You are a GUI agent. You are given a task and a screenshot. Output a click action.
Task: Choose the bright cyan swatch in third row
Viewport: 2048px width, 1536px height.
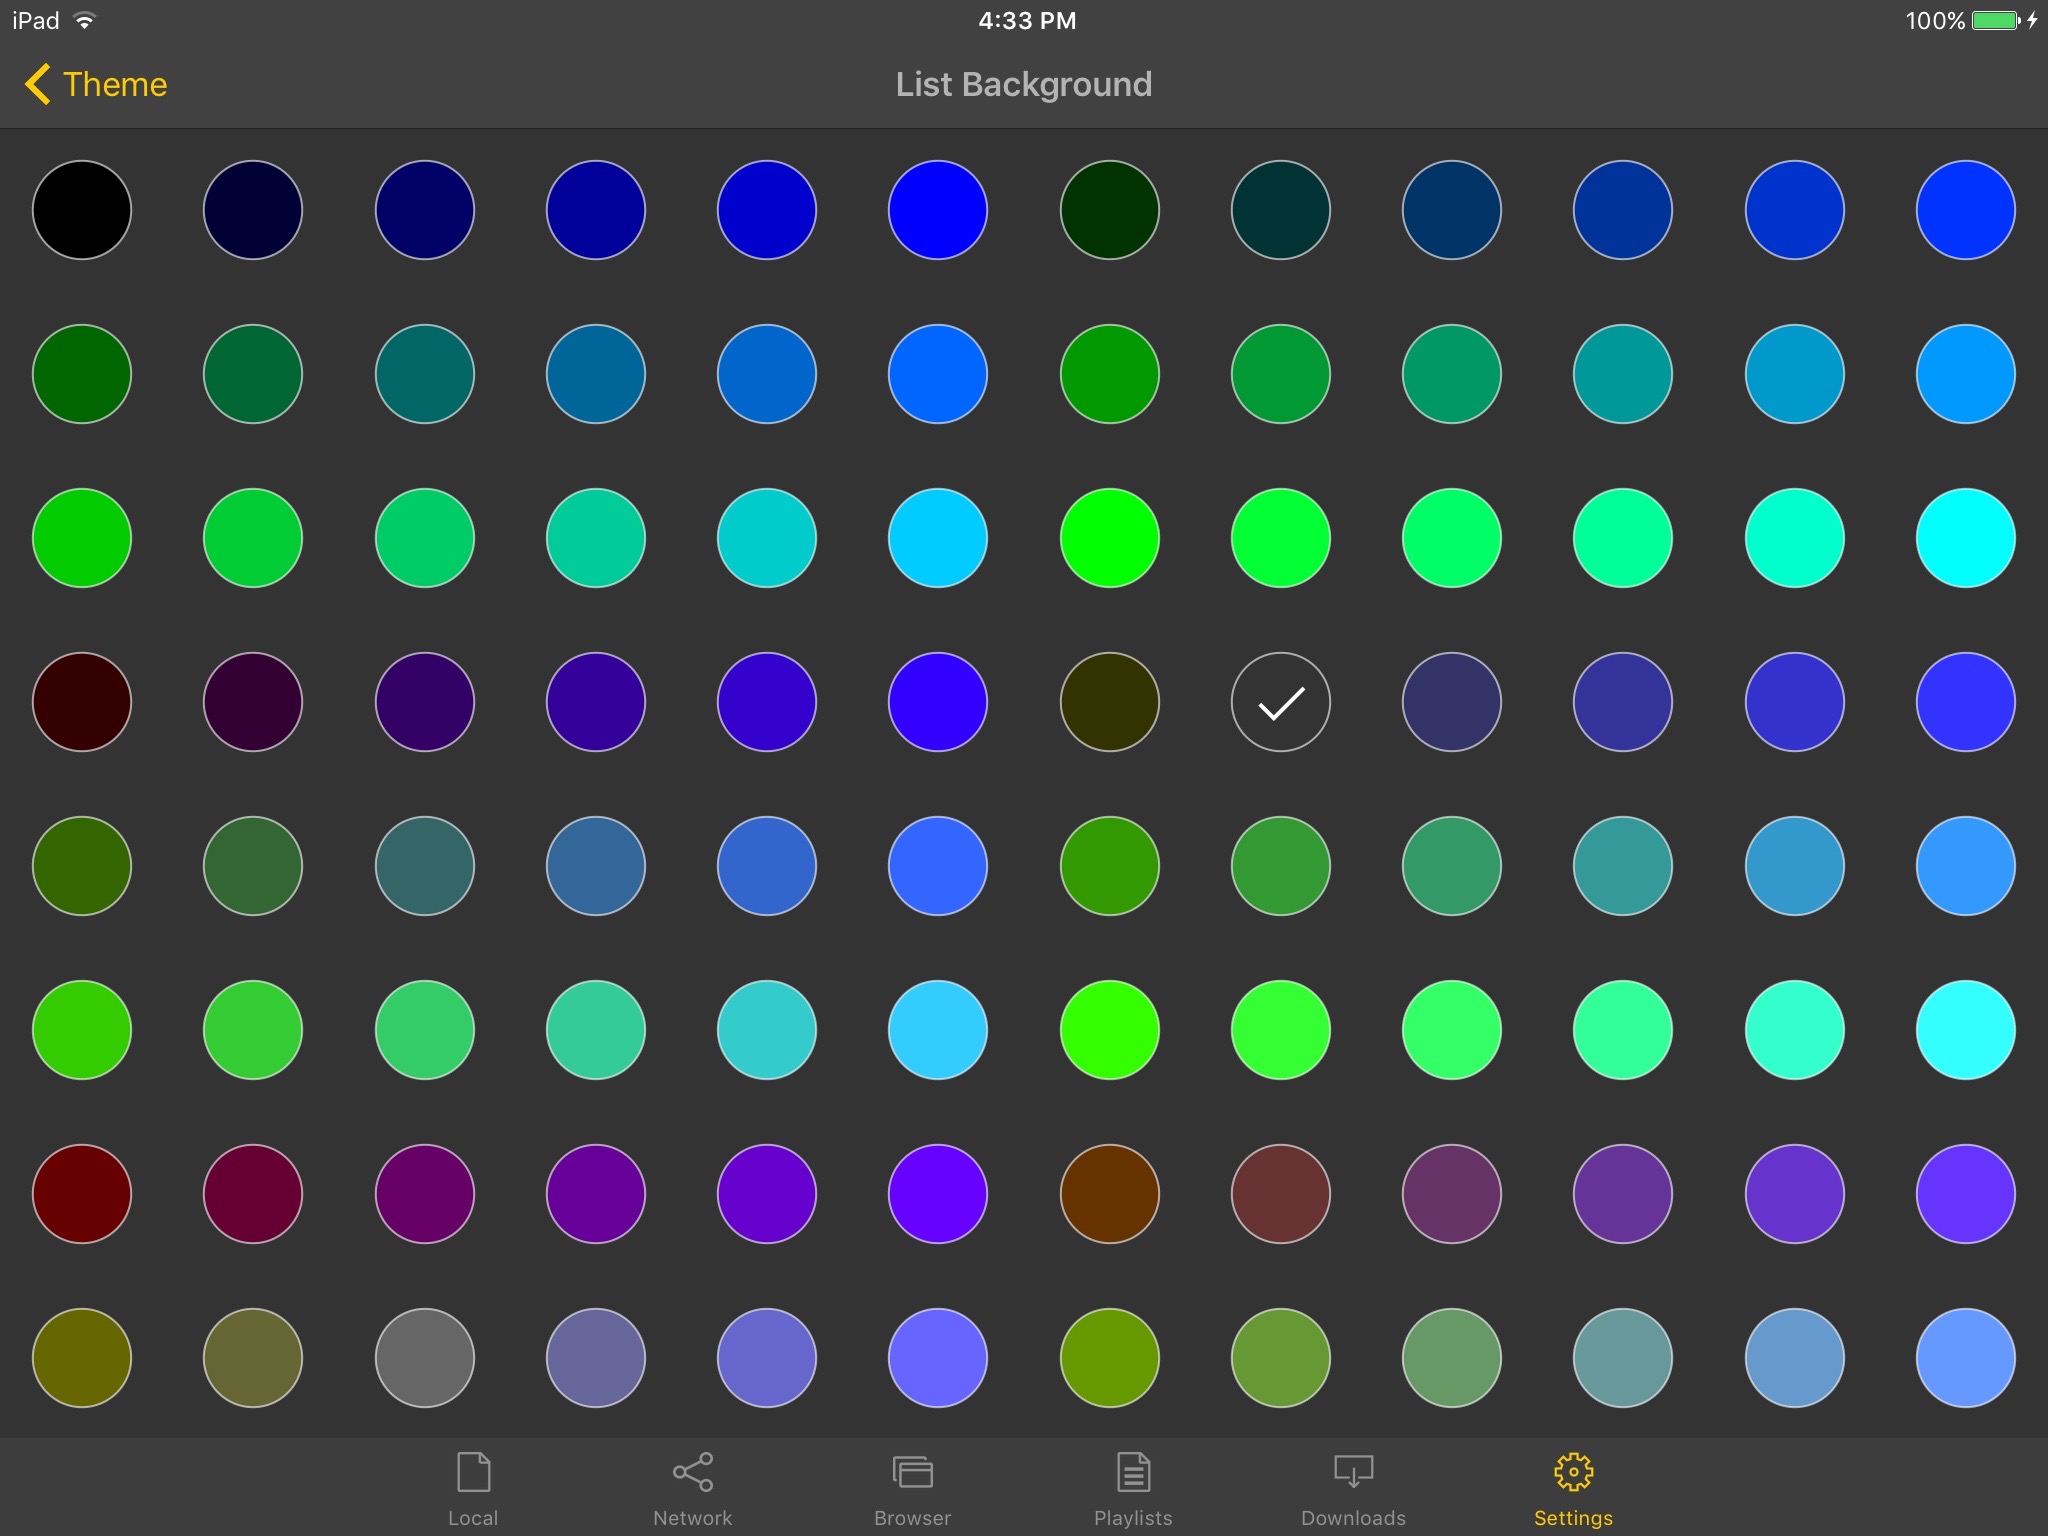pyautogui.click(x=1966, y=538)
